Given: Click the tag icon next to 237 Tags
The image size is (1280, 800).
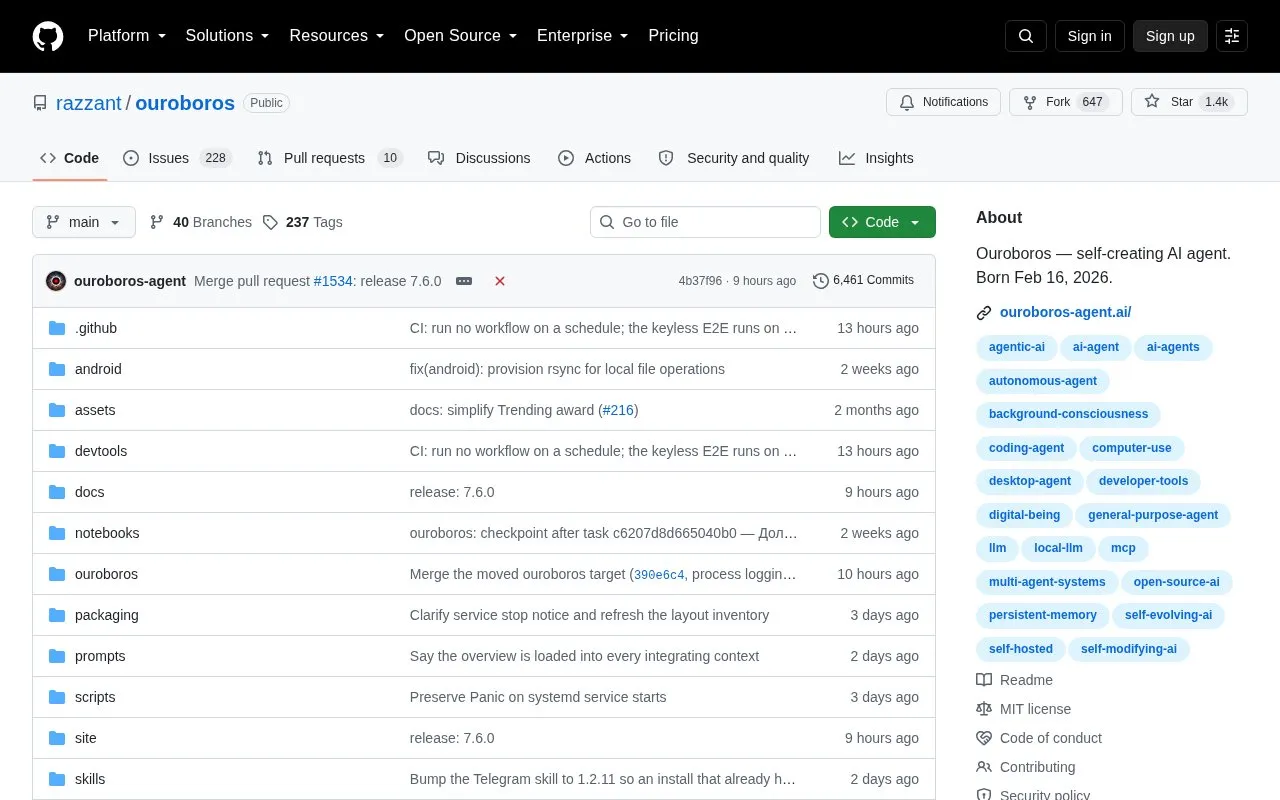Looking at the screenshot, I should click(x=270, y=222).
